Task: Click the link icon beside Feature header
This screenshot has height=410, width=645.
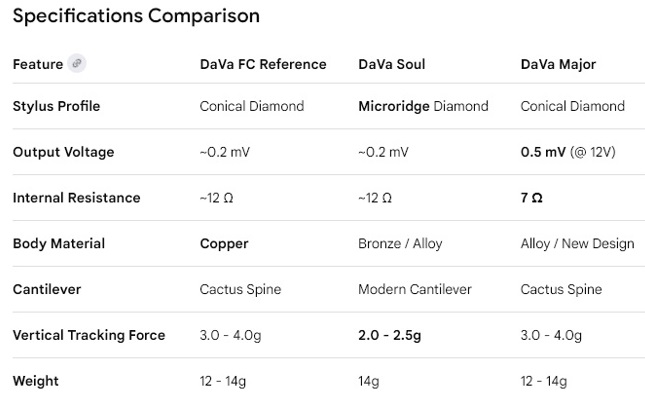Action: [77, 64]
